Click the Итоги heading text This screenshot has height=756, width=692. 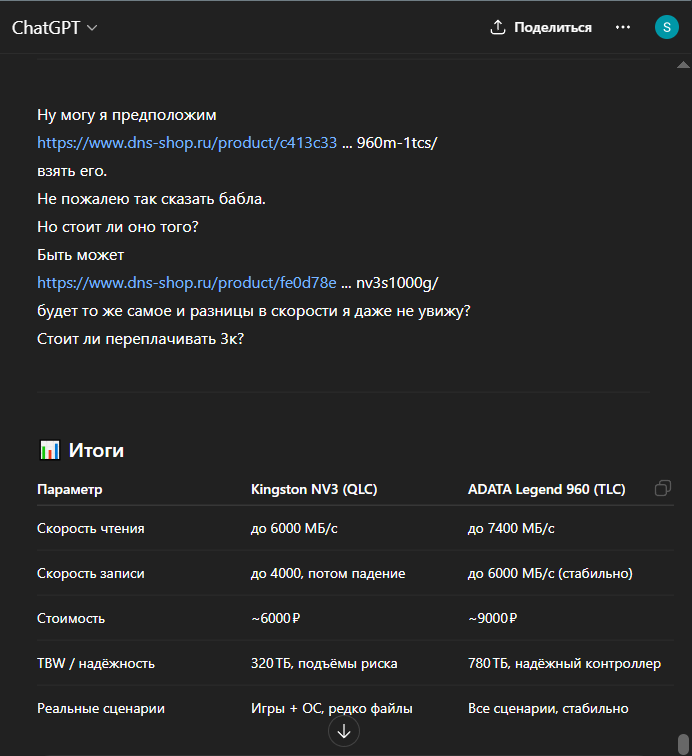pyautogui.click(x=96, y=450)
